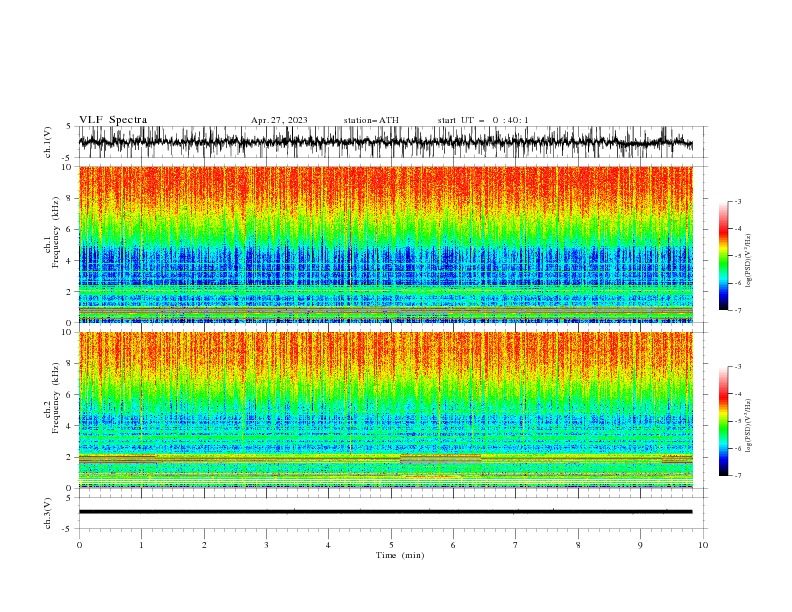Click time axis tick label "3"
Viewport: 792px width, 612px height.
[266, 545]
